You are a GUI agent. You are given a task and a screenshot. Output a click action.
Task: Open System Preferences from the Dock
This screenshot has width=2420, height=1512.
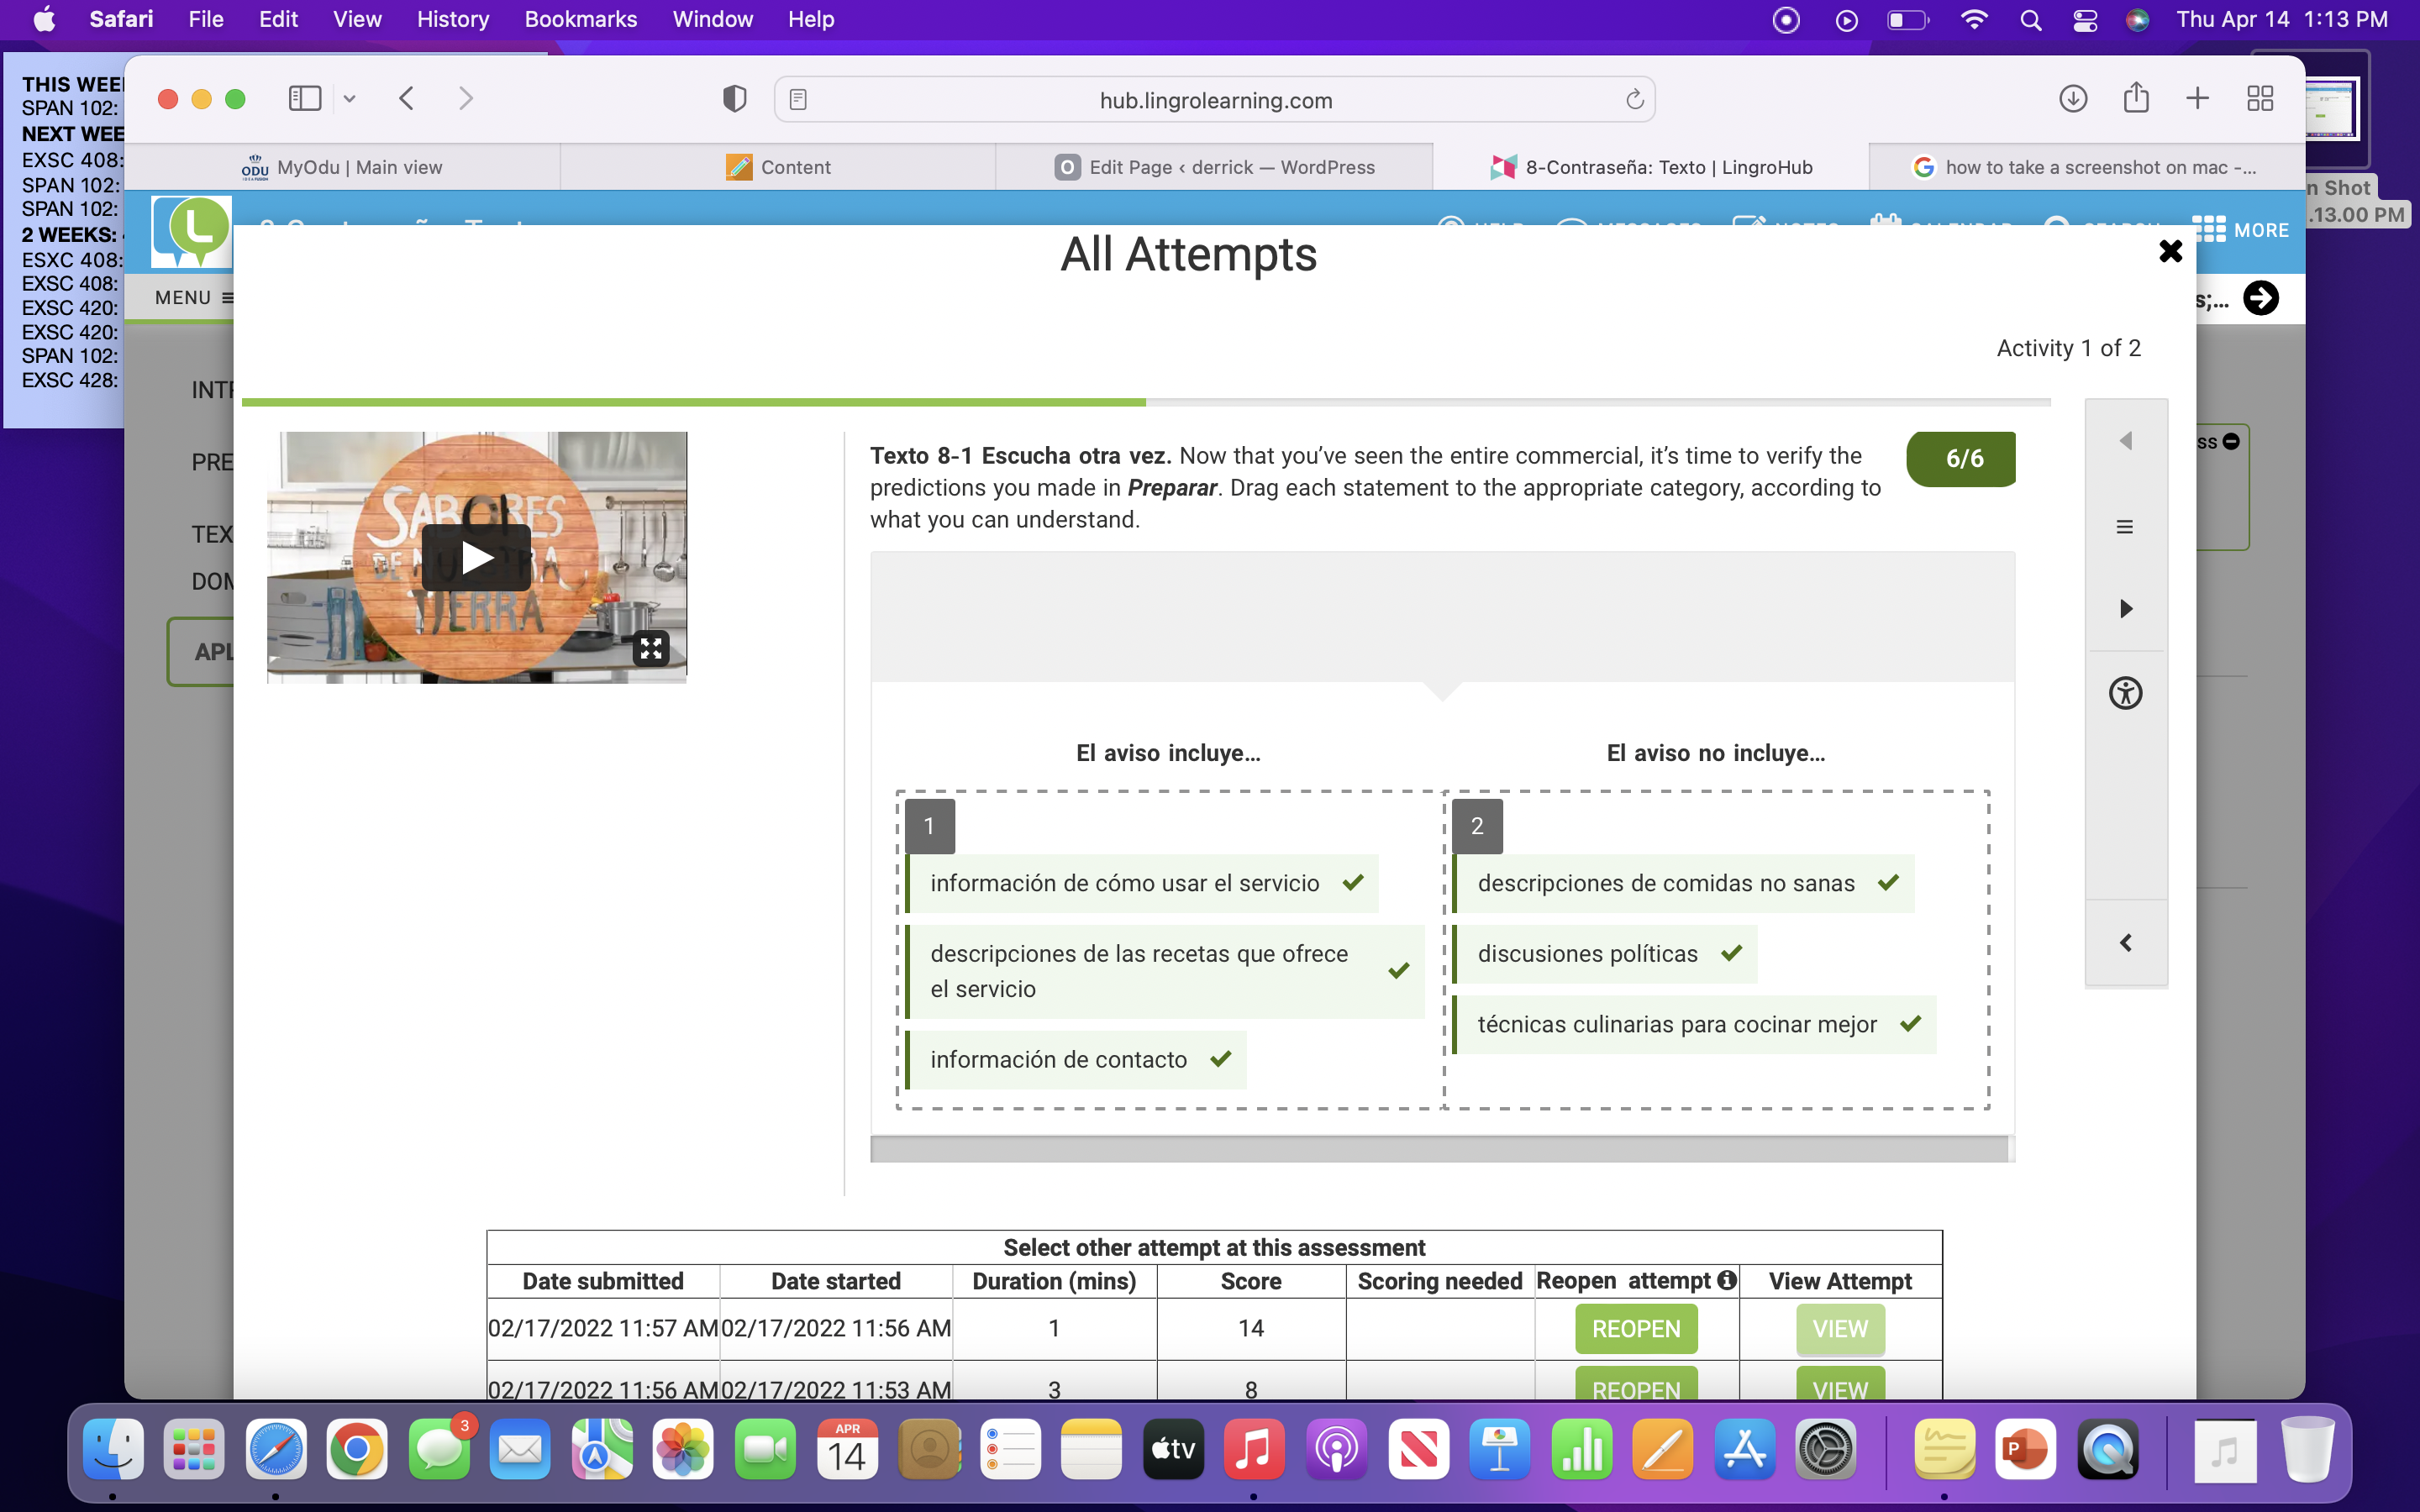point(1825,1449)
